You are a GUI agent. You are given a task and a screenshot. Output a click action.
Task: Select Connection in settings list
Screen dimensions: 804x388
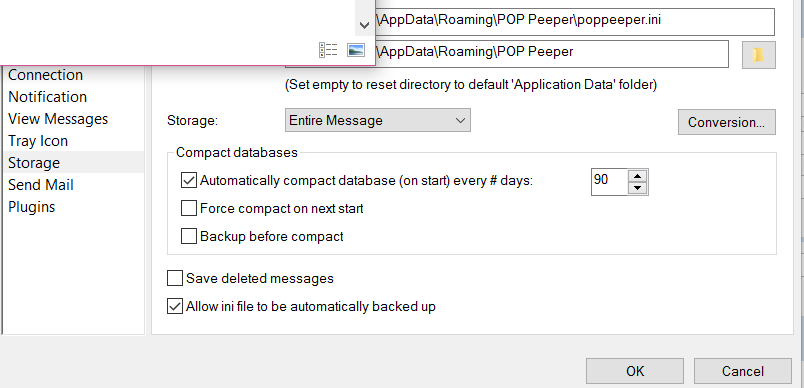[x=46, y=75]
